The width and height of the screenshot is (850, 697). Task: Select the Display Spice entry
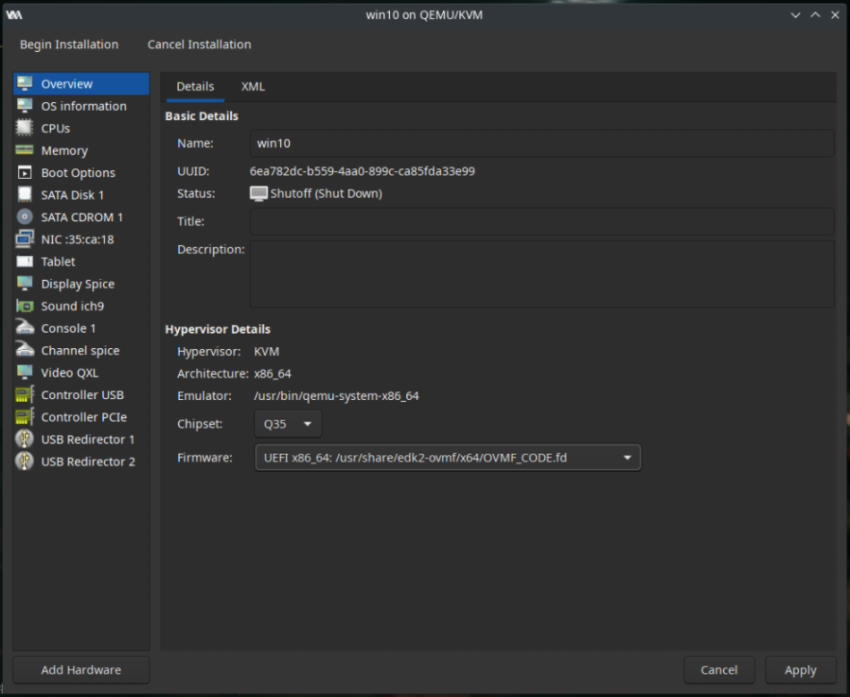click(81, 283)
